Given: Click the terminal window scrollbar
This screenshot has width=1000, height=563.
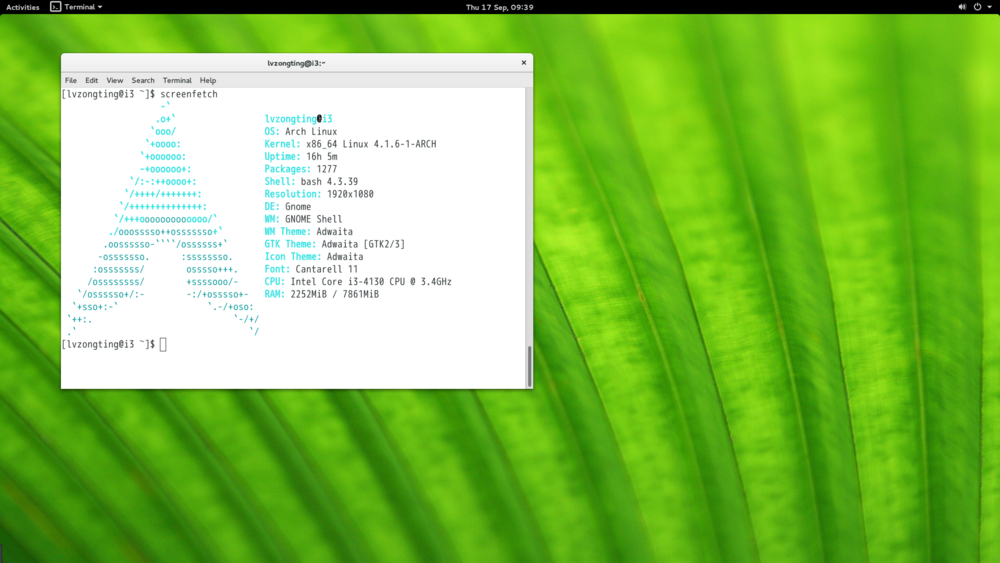Looking at the screenshot, I should [529, 366].
